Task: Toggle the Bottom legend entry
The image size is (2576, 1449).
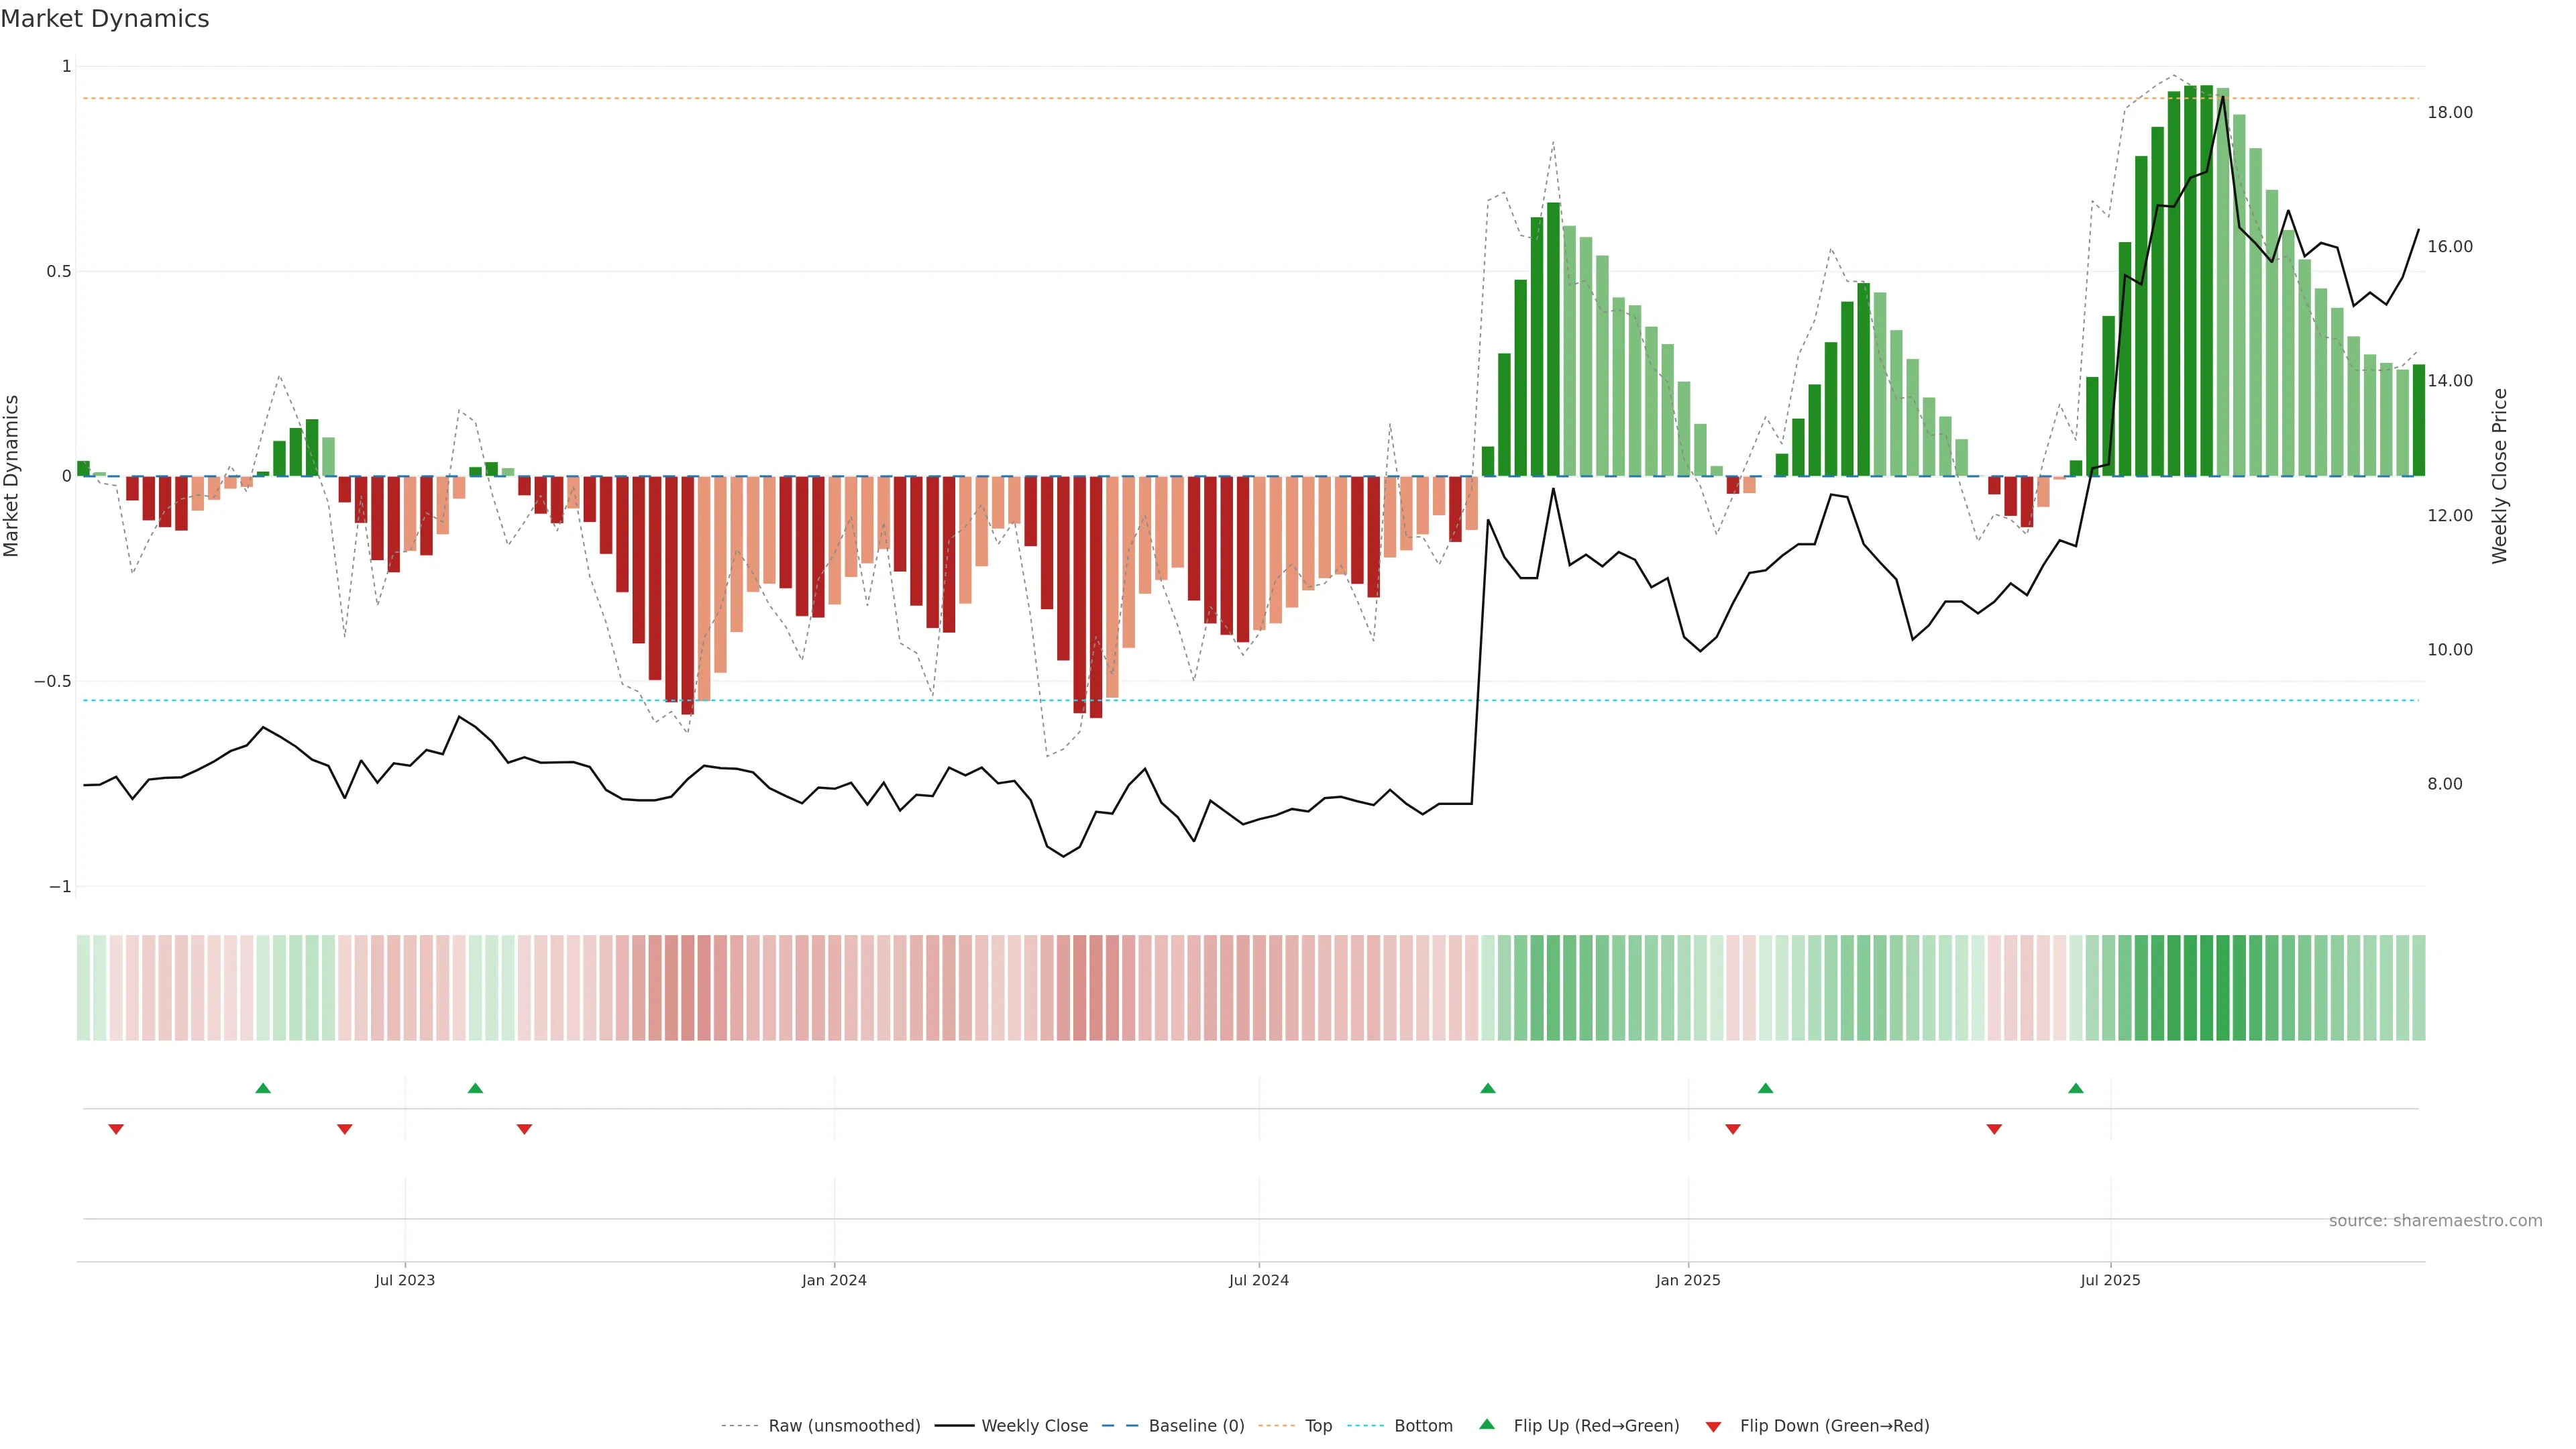Action: tap(1423, 1425)
